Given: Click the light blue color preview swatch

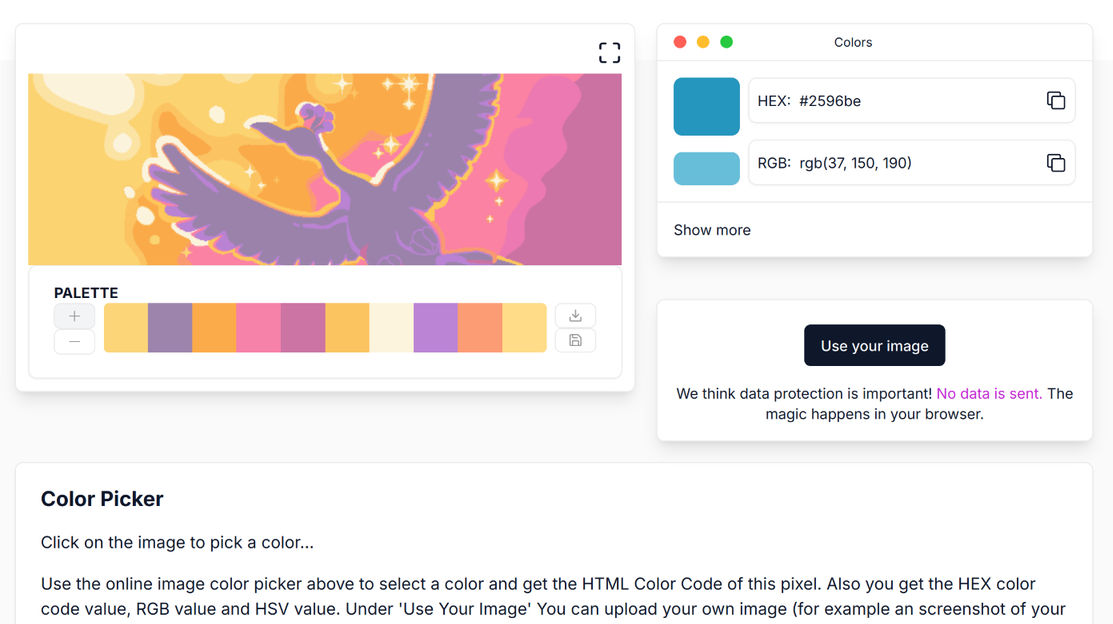Looking at the screenshot, I should click(706, 168).
